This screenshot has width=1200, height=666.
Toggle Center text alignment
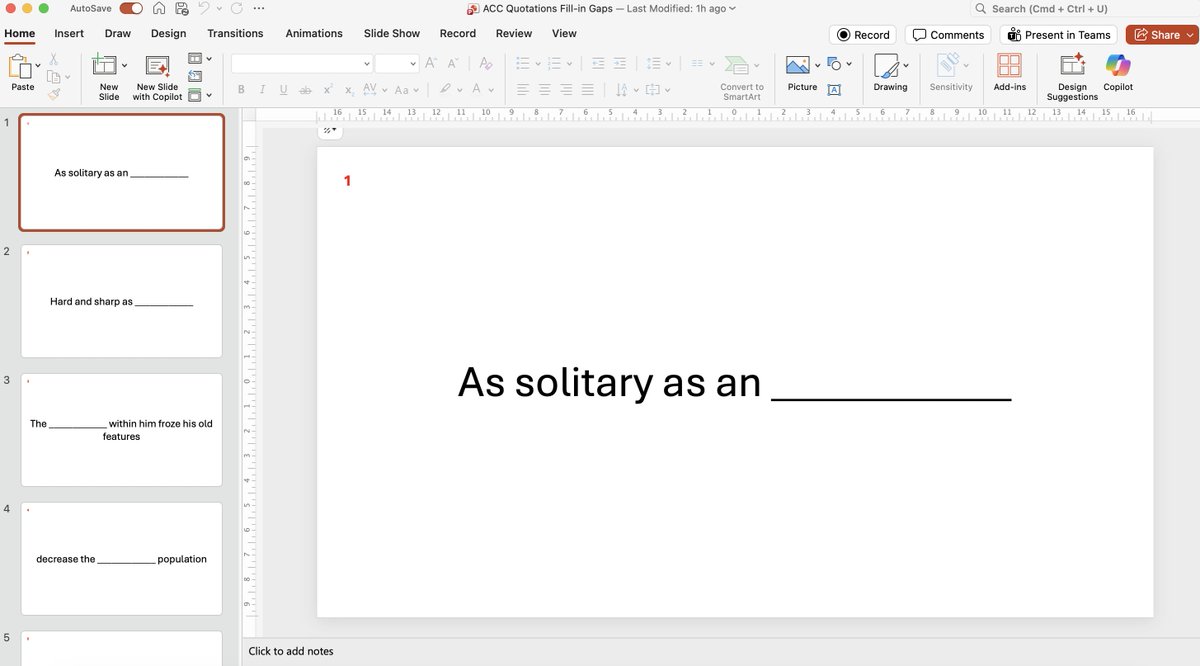tap(544, 90)
